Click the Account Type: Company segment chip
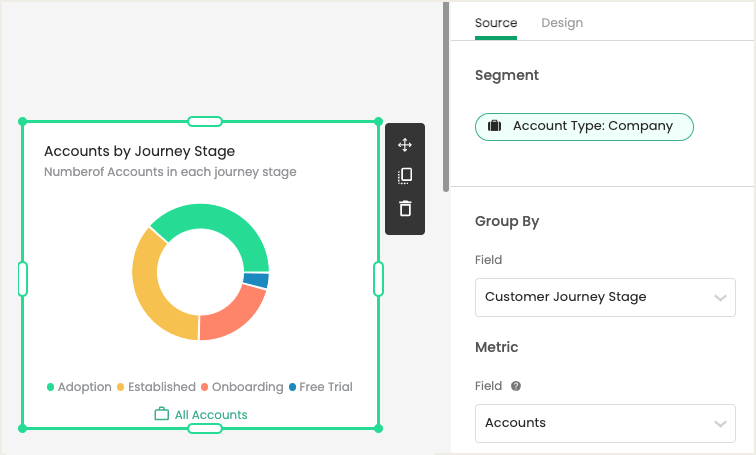This screenshot has height=455, width=756. pyautogui.click(x=584, y=127)
